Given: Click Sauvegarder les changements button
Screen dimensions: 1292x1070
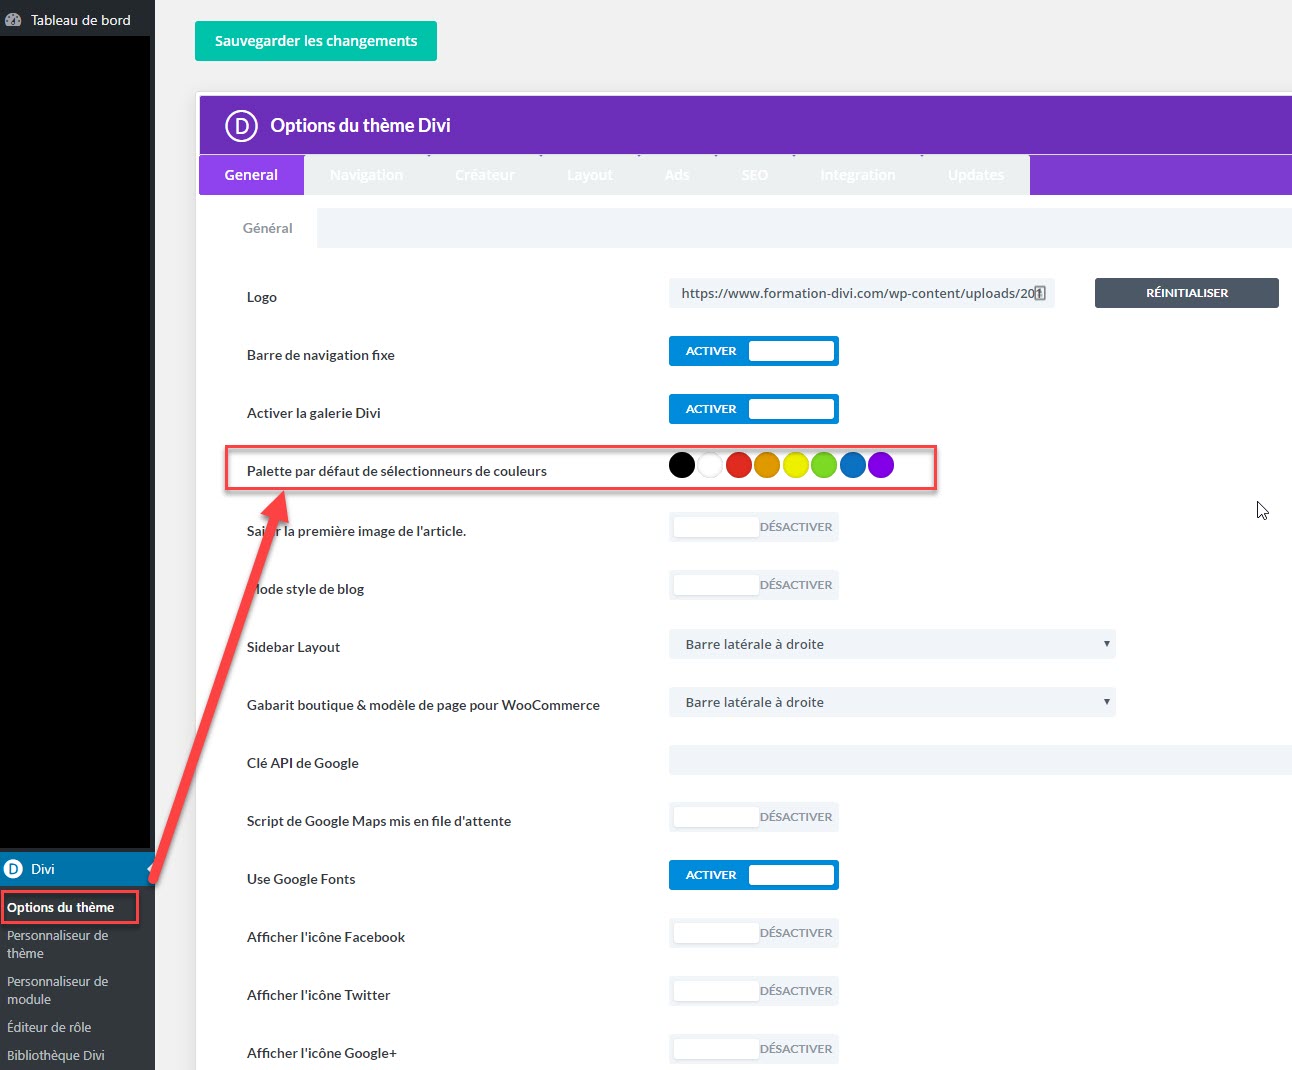Looking at the screenshot, I should 315,41.
